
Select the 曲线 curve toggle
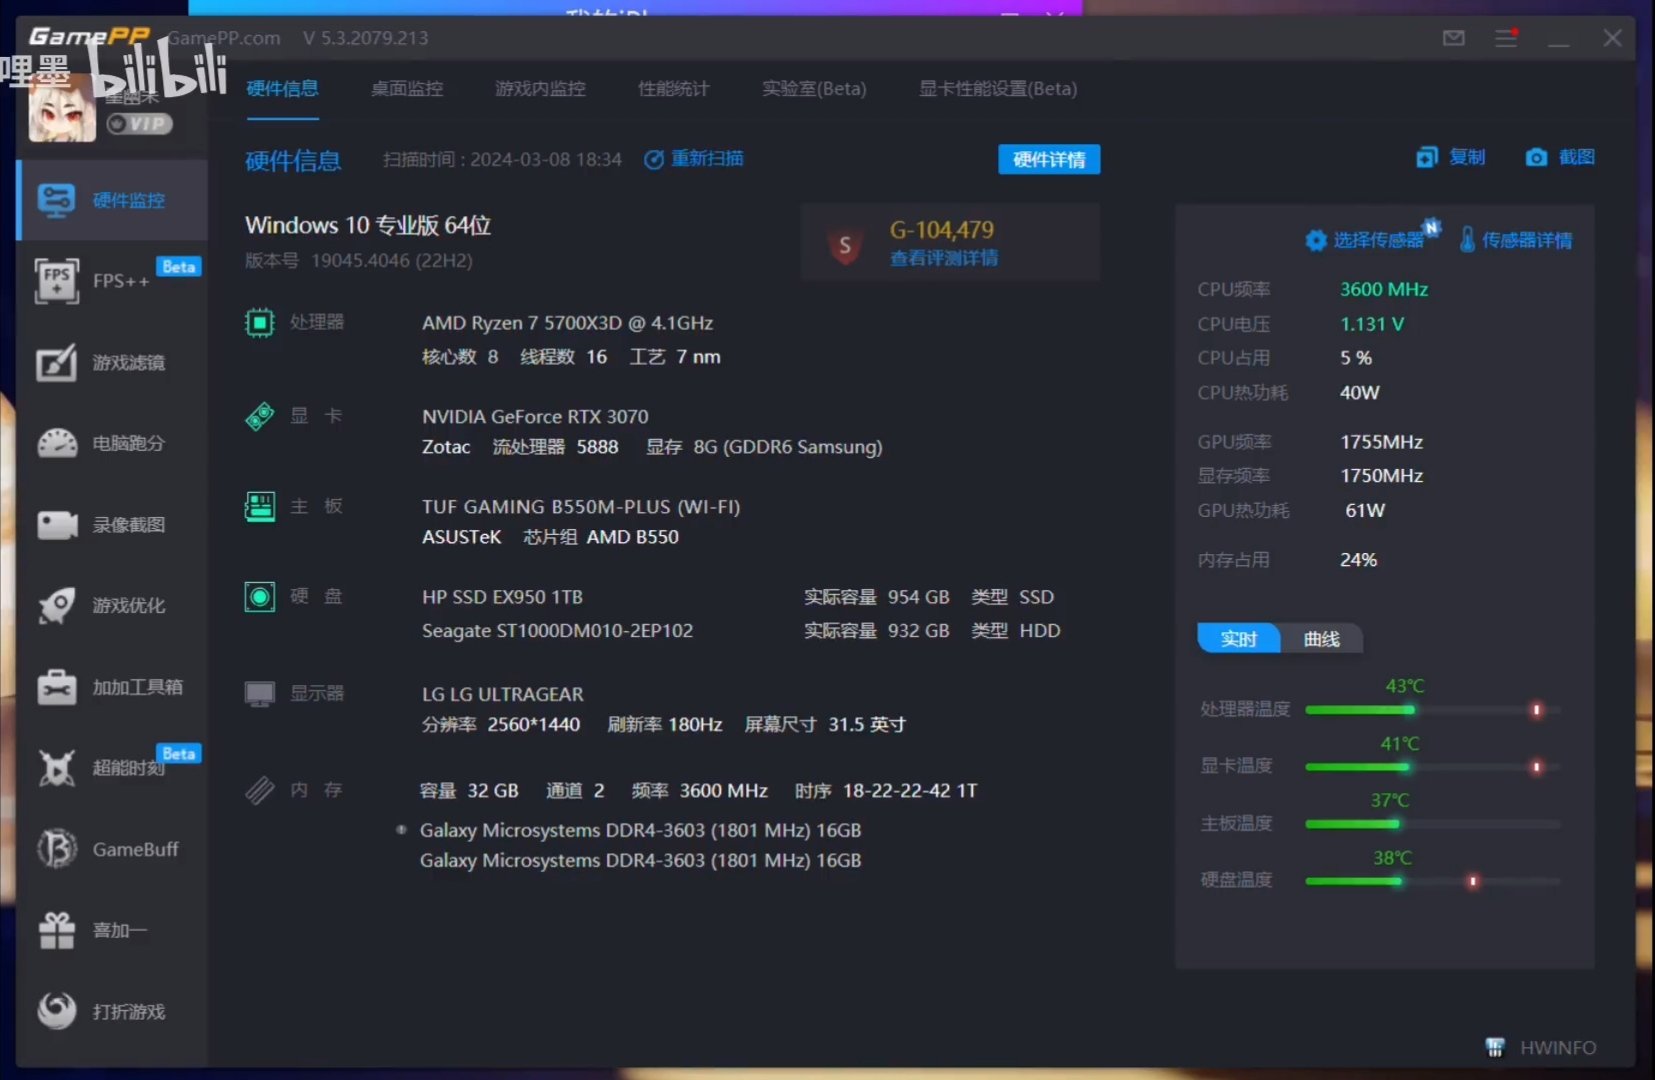(x=1321, y=638)
